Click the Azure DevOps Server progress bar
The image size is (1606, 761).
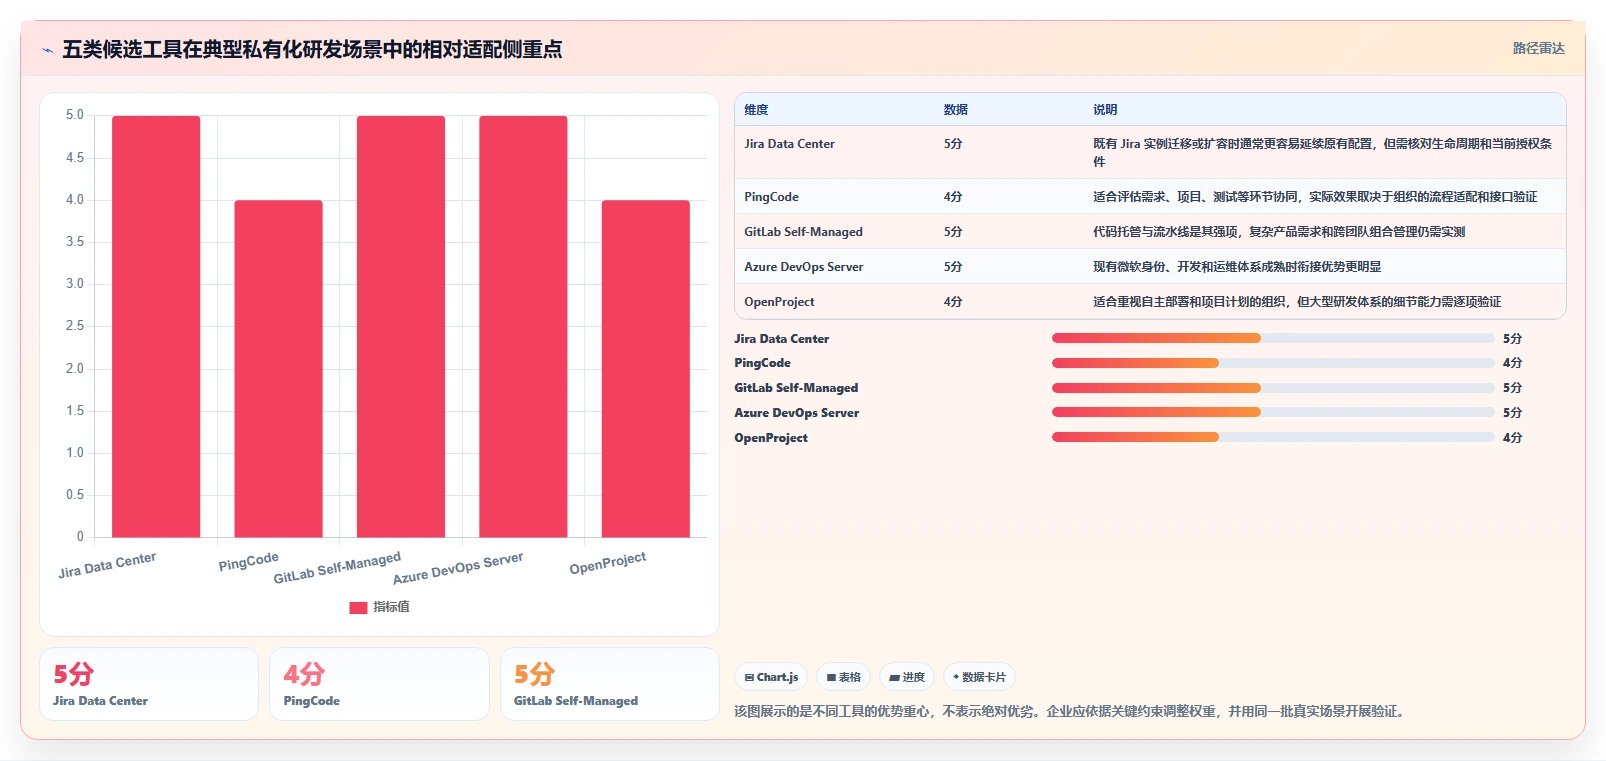[x=1273, y=412]
